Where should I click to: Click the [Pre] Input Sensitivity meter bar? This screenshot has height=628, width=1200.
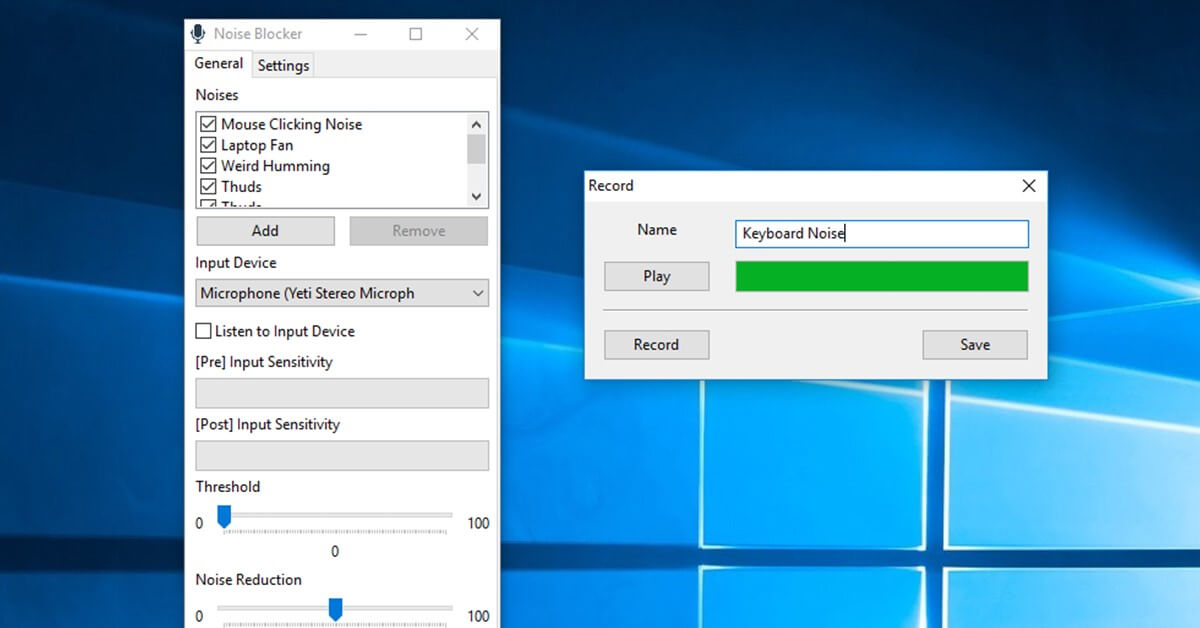point(342,393)
